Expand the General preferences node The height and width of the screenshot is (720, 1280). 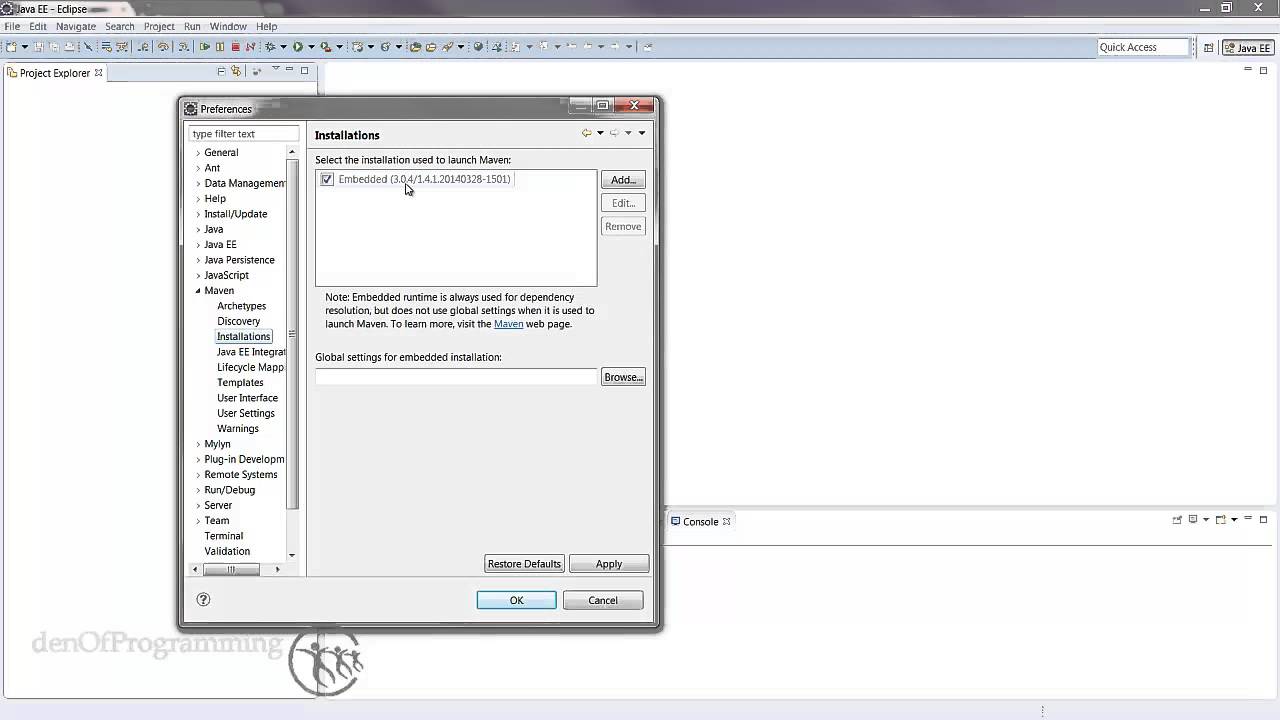pos(198,153)
